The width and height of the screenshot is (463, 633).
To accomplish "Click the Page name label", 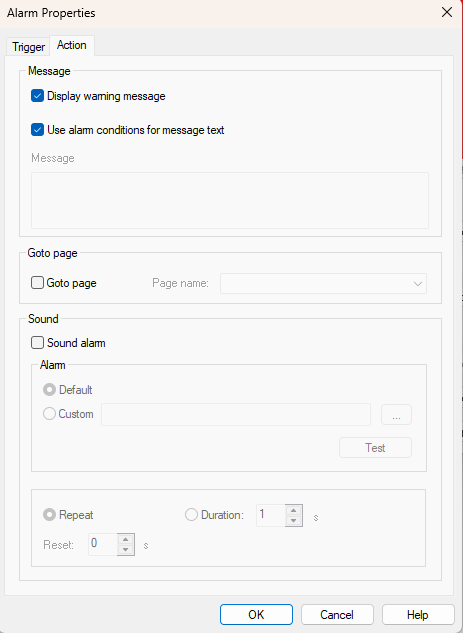I will 180,283.
